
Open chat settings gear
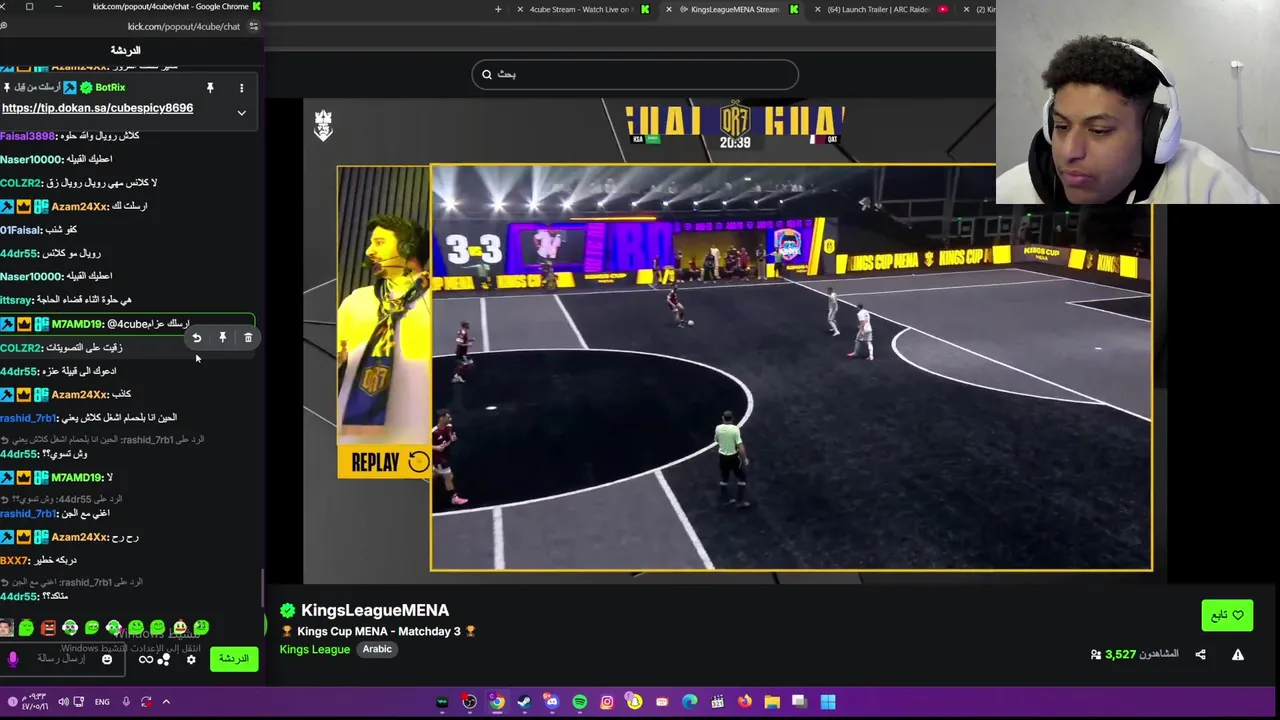coord(191,660)
